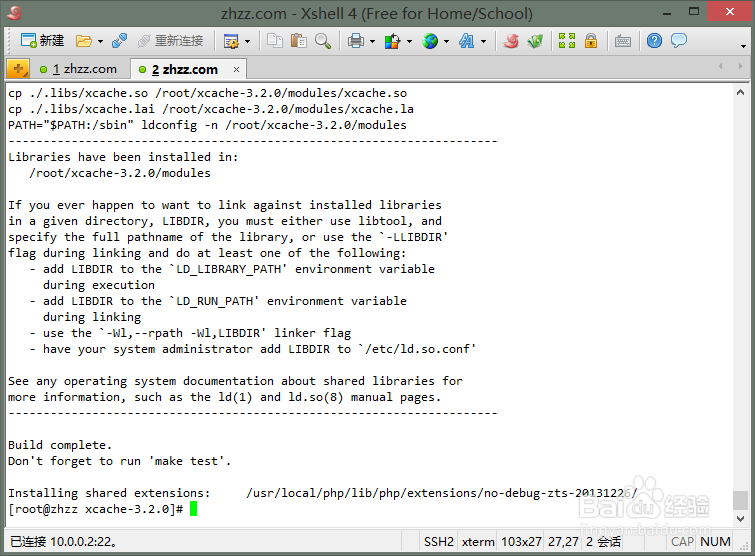The height and width of the screenshot is (556, 755).
Task: Click the speech bubble feedback icon
Action: click(679, 41)
